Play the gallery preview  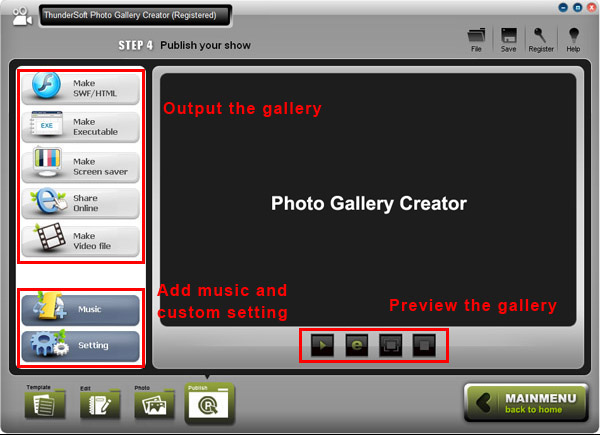pyautogui.click(x=322, y=345)
